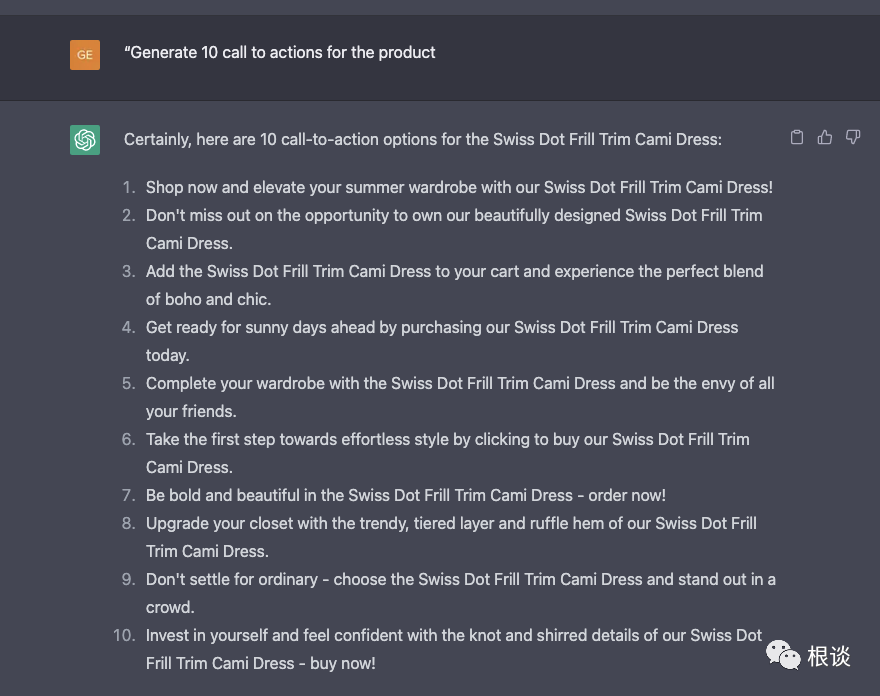Click the list number 10 marker
This screenshot has height=696, width=880.
[x=123, y=635]
